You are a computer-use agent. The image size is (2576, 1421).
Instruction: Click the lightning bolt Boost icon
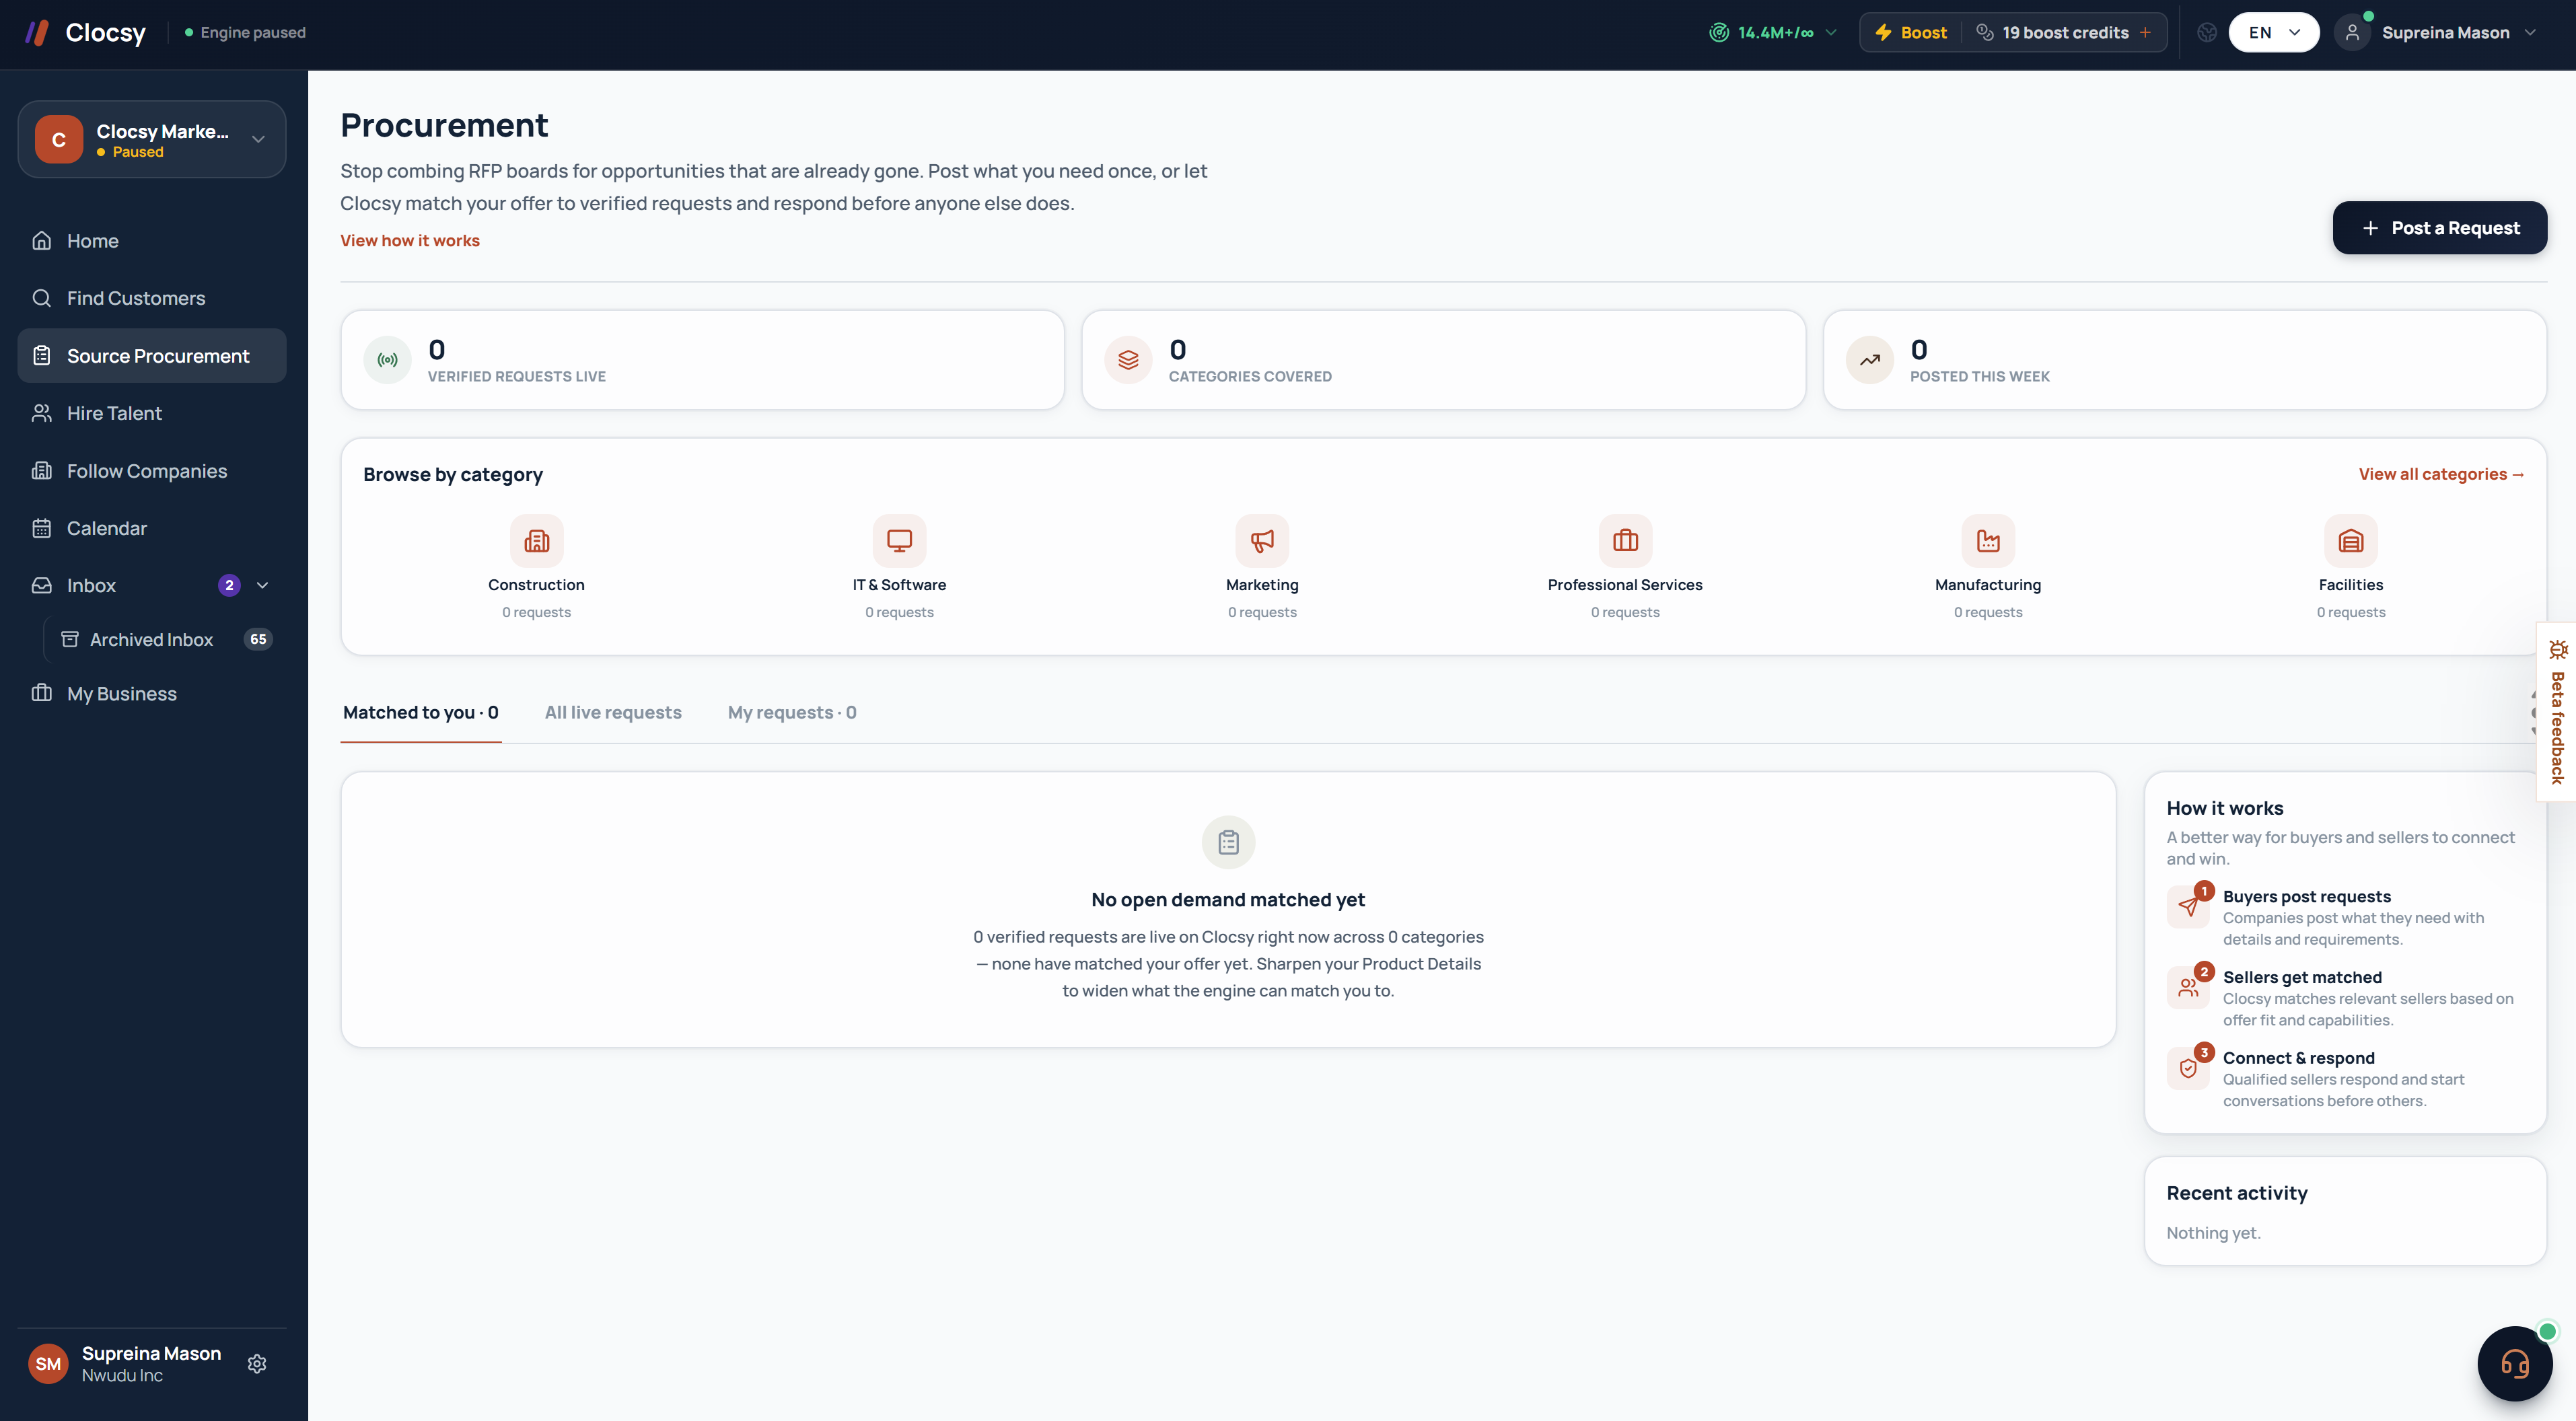(1884, 33)
